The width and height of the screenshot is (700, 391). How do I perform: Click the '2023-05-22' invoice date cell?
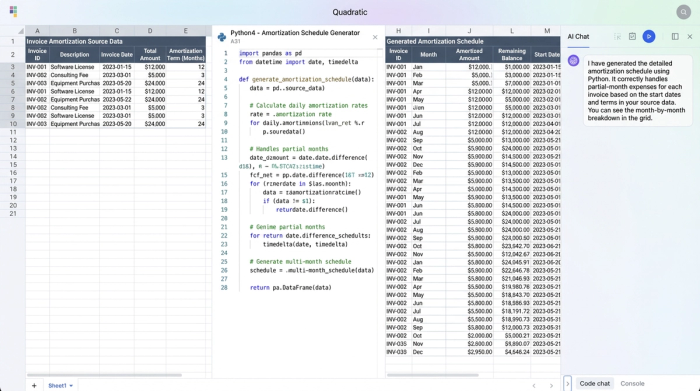pos(117,100)
